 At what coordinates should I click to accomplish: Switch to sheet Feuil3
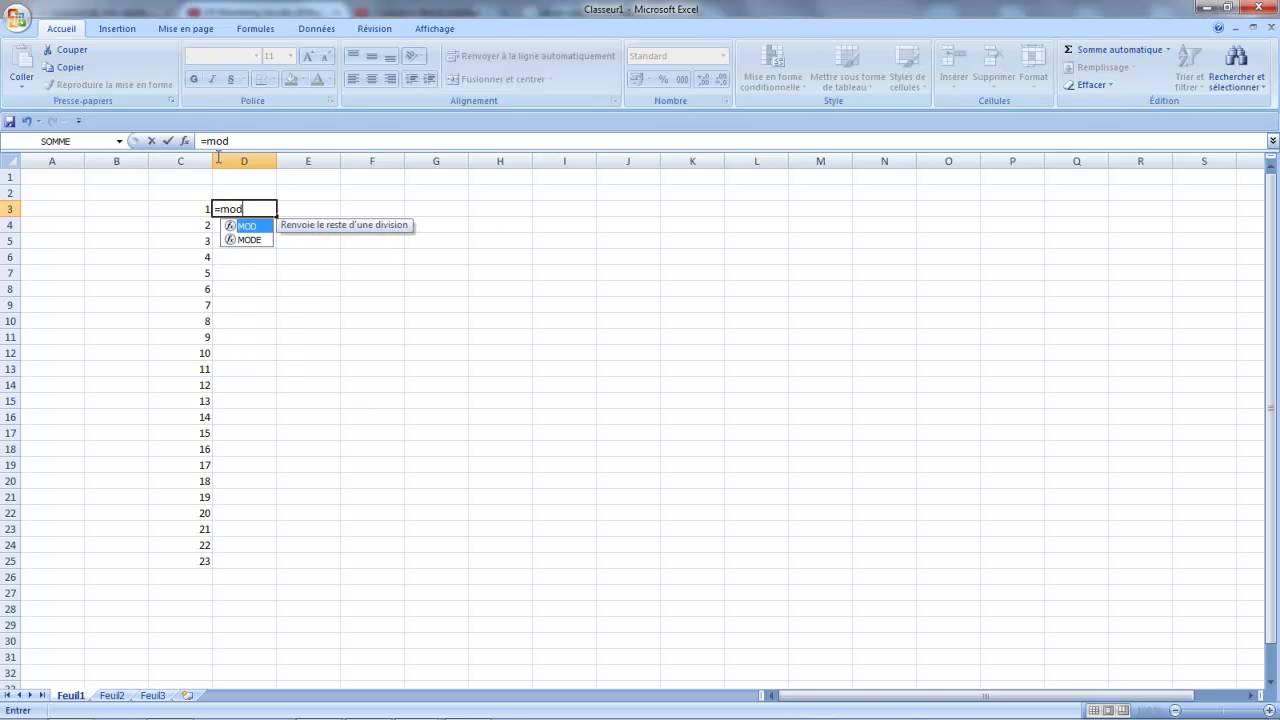click(153, 695)
